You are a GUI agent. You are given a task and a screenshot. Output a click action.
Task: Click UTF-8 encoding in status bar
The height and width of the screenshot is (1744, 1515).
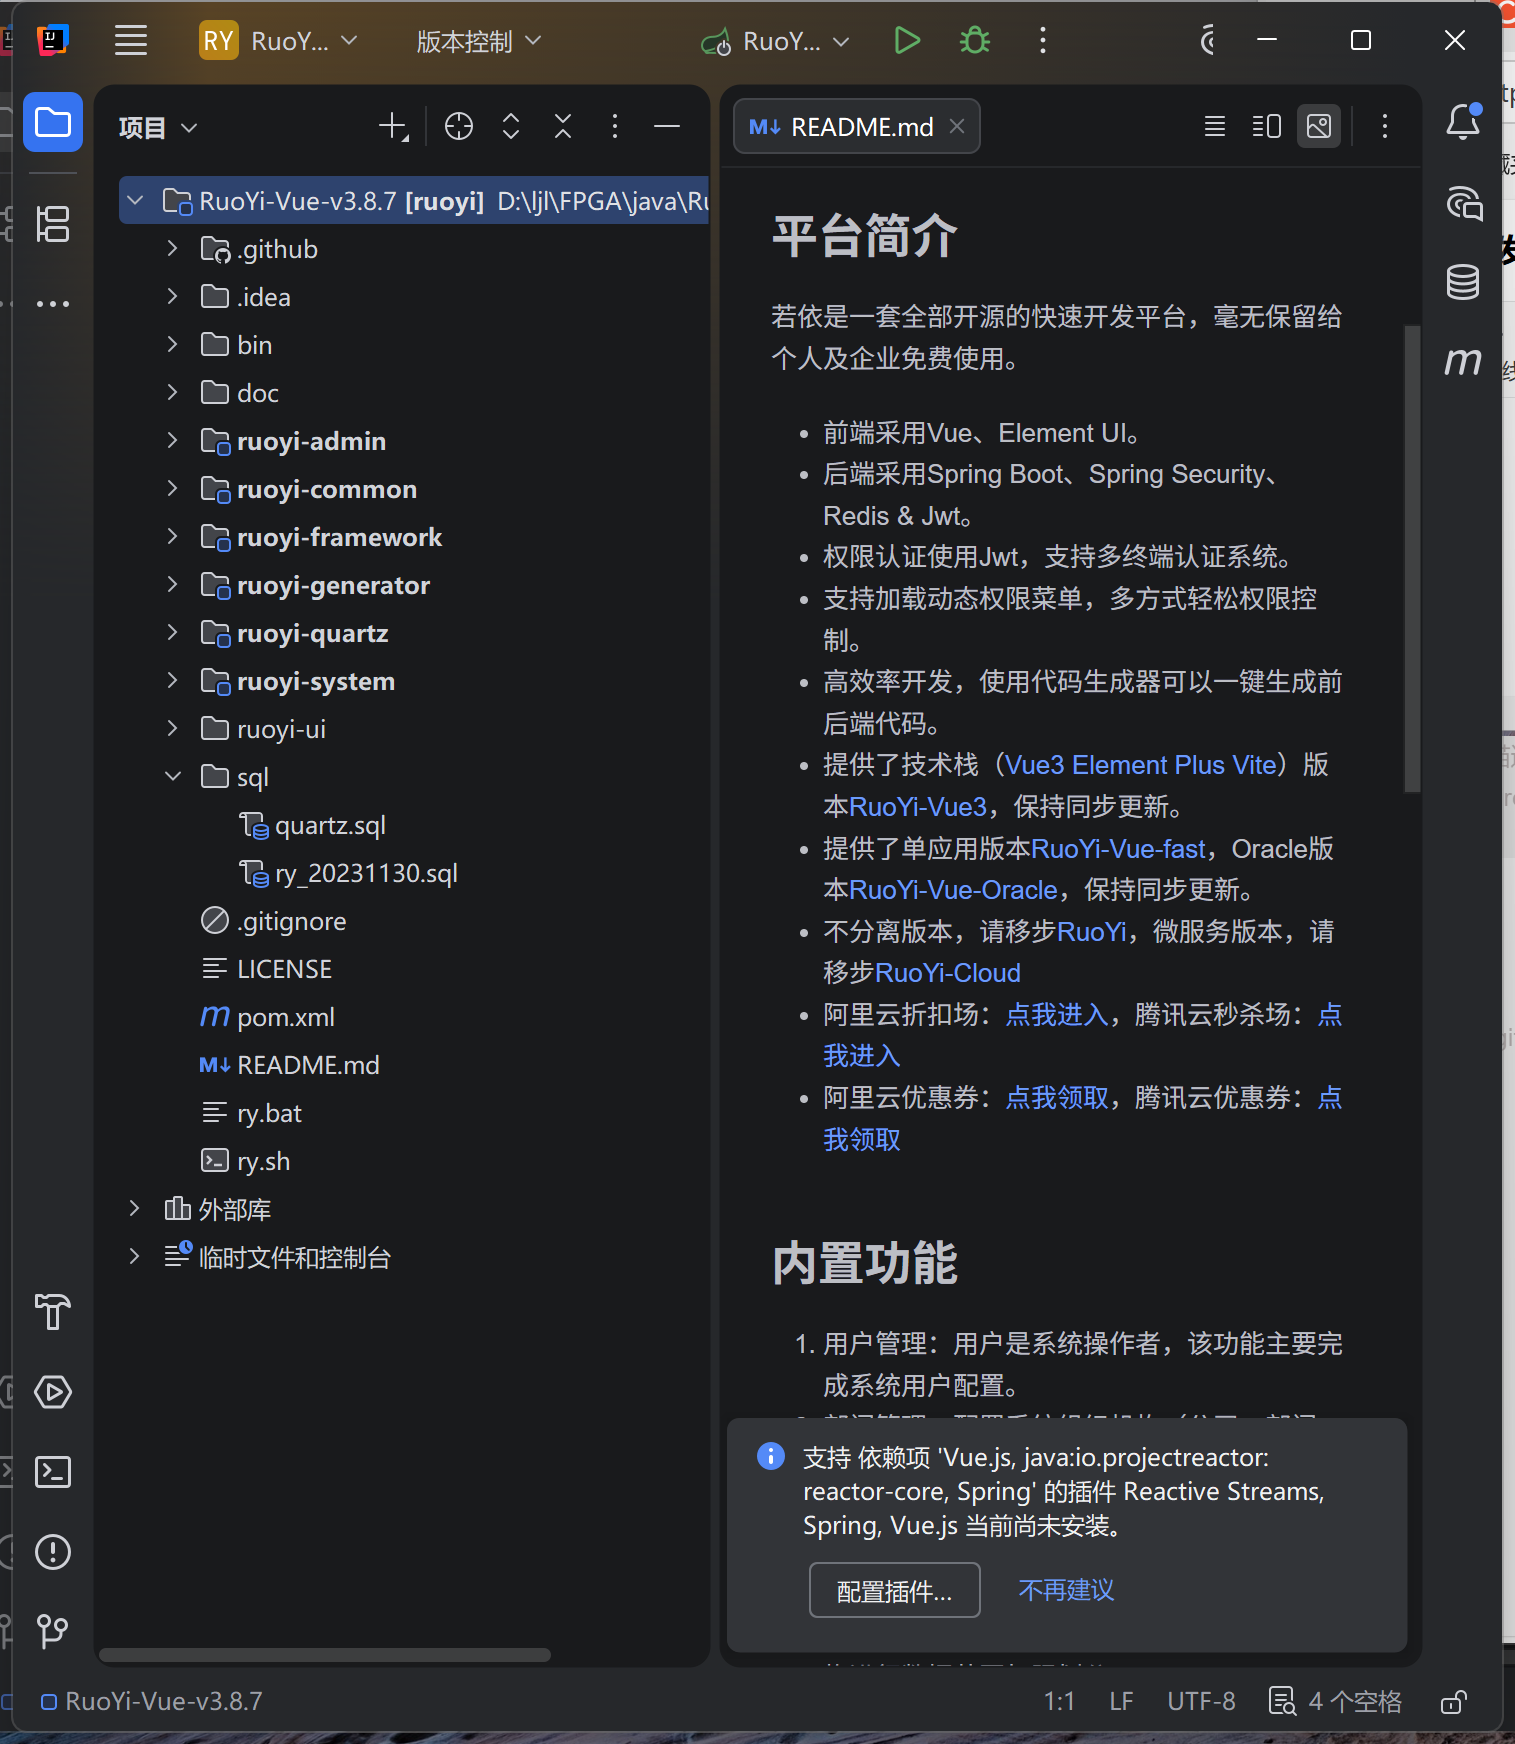pyautogui.click(x=1201, y=1702)
